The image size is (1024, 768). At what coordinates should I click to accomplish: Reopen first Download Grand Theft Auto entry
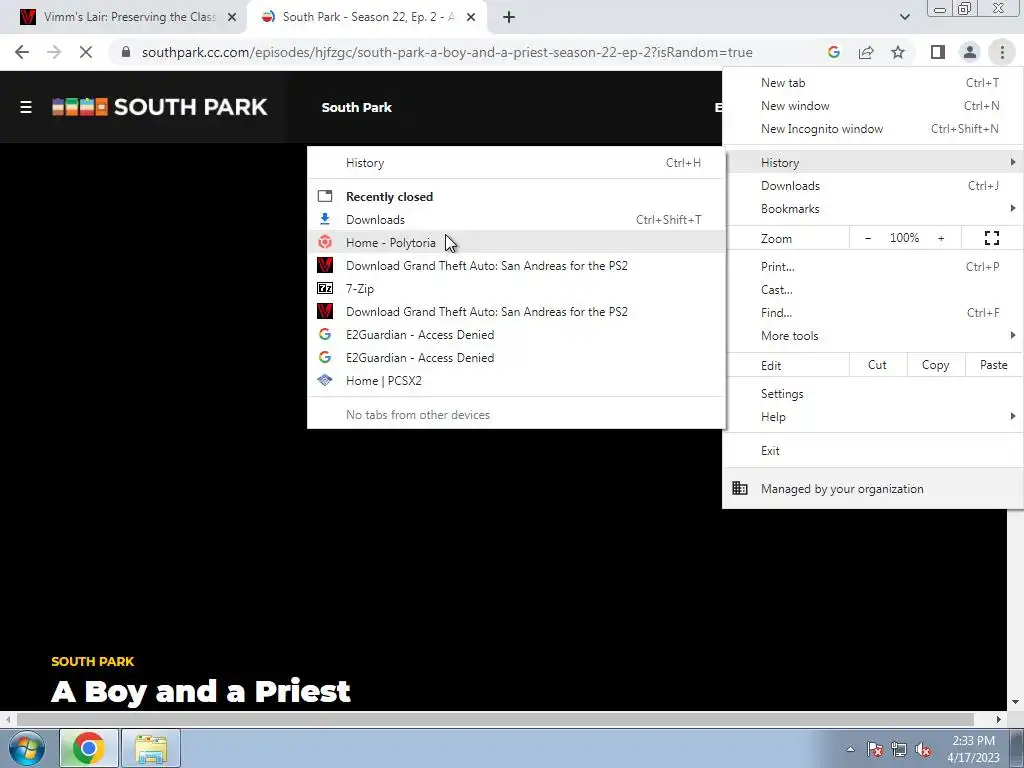516,266
